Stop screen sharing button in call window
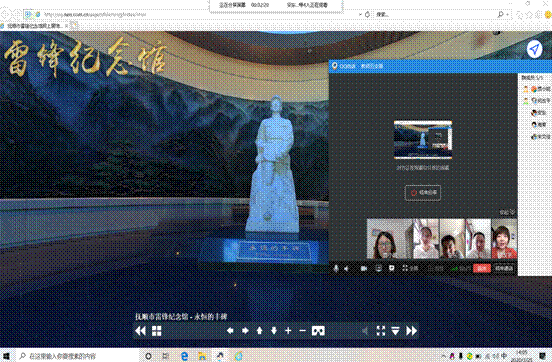This screenshot has height=362, width=552. (423, 193)
